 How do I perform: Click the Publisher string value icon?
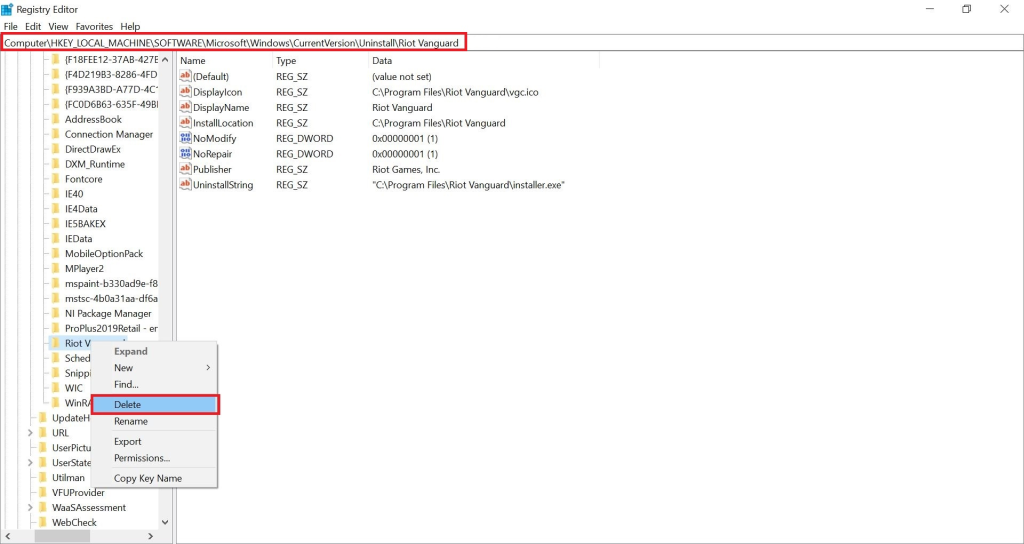tap(185, 169)
